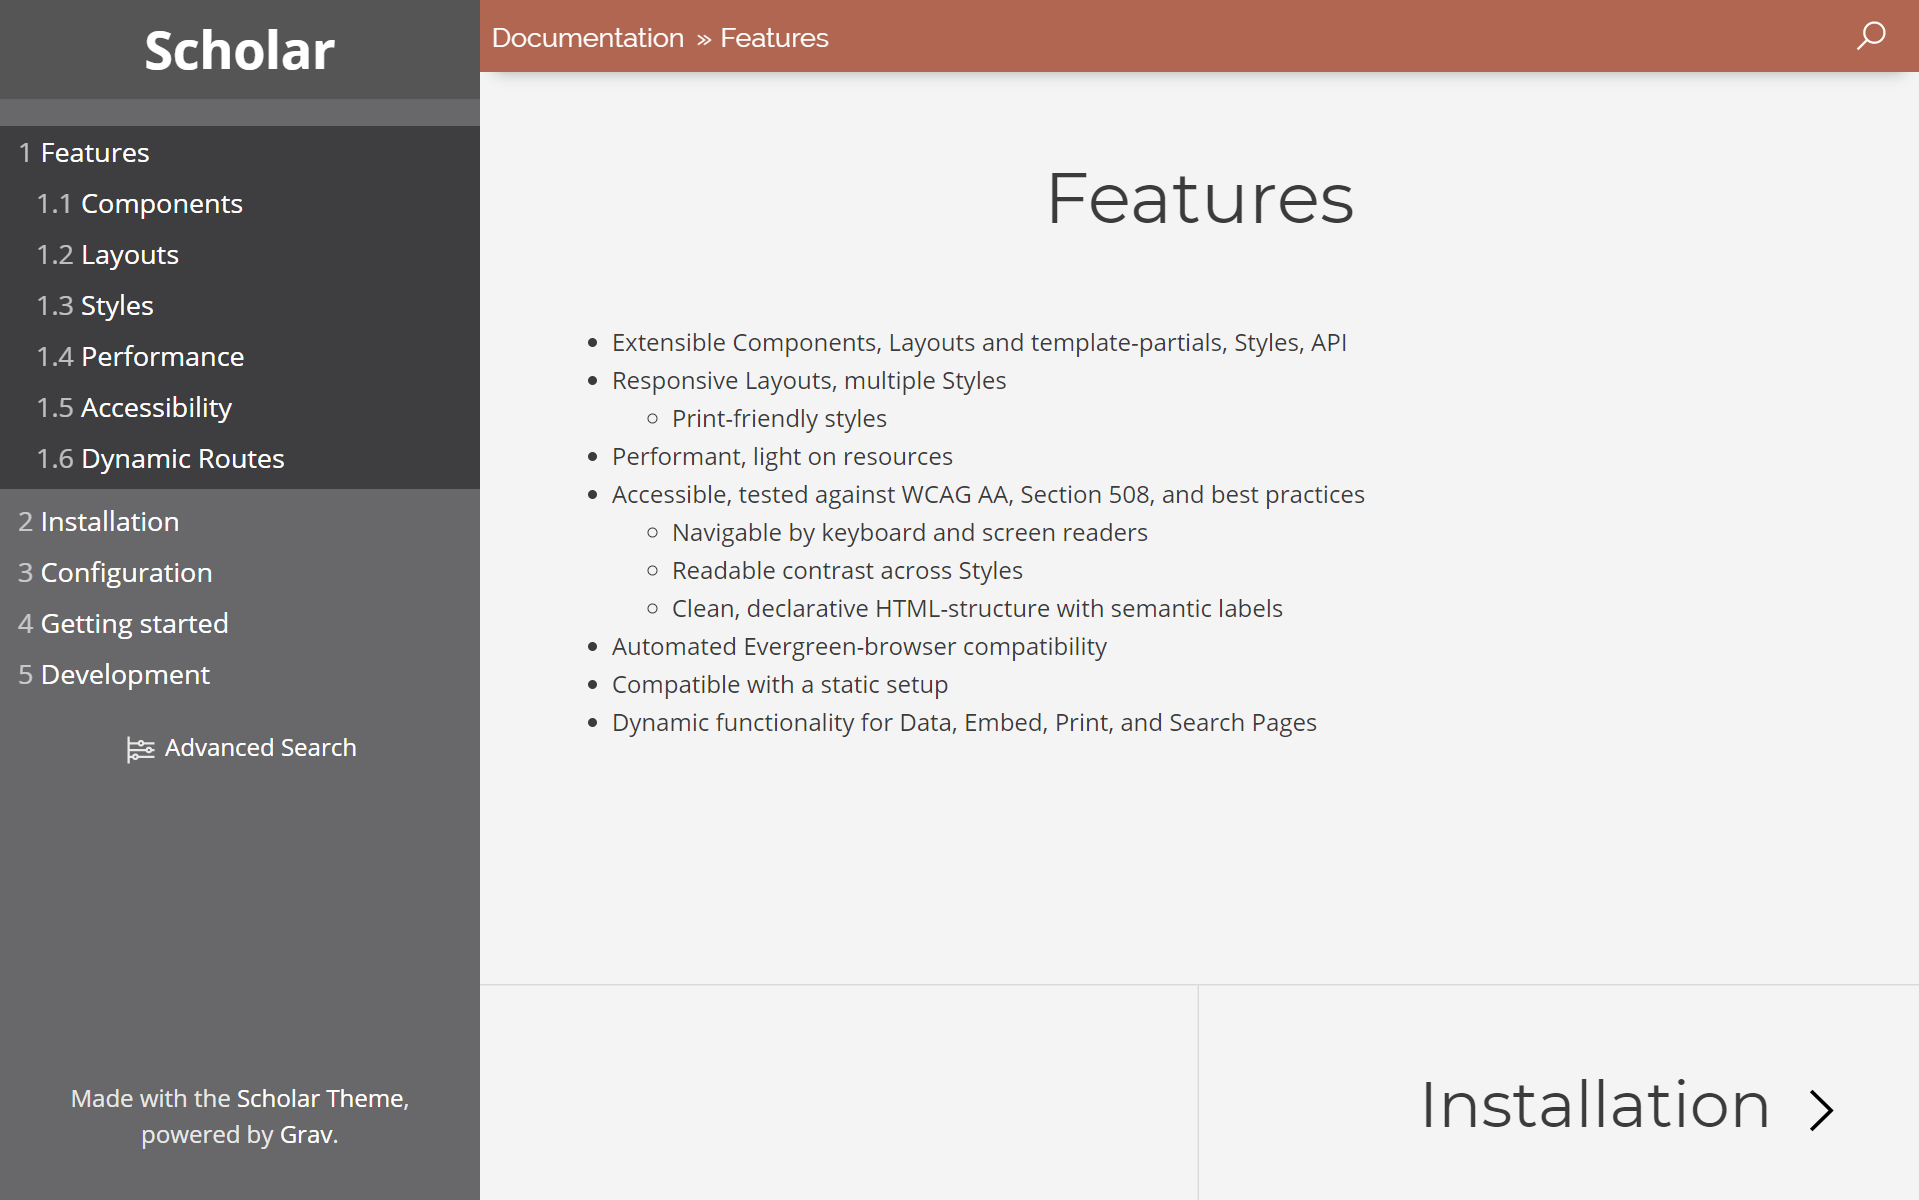Image resolution: width=1919 pixels, height=1200 pixels.
Task: Expand the Configuration chapter
Action: pyautogui.click(x=126, y=573)
